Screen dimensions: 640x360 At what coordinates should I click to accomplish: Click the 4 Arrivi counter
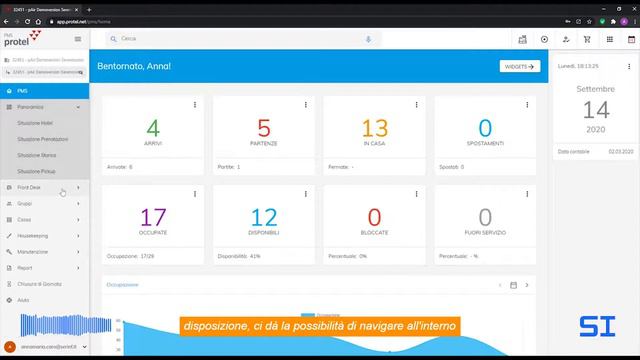click(153, 128)
